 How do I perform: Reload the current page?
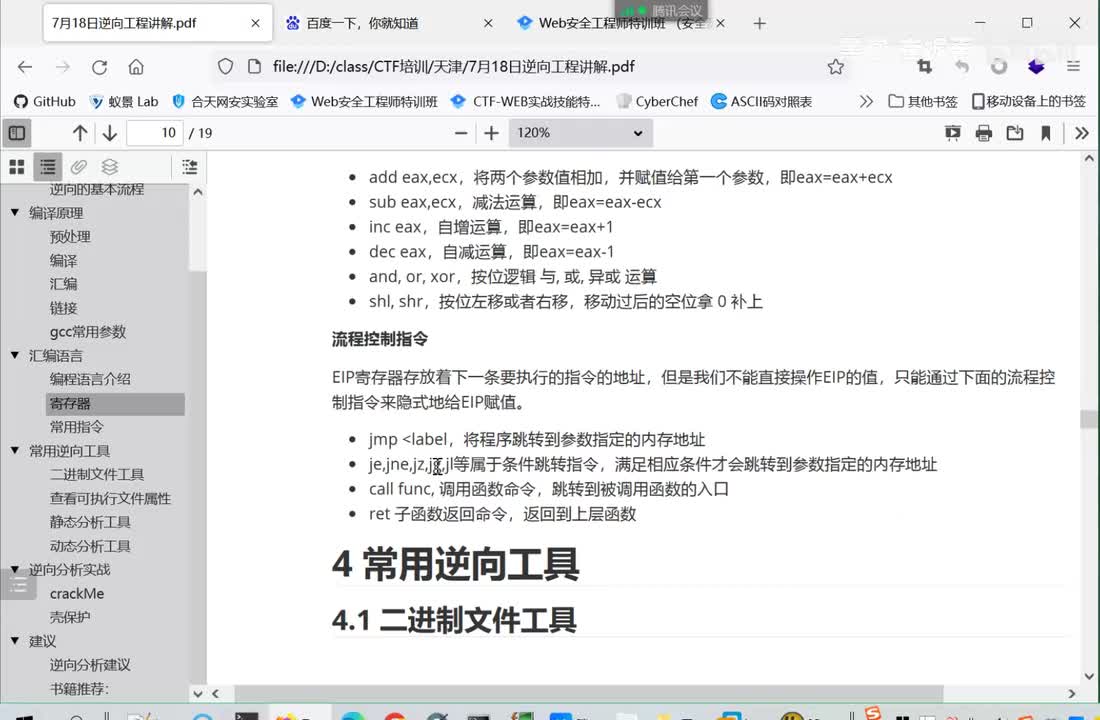click(100, 67)
